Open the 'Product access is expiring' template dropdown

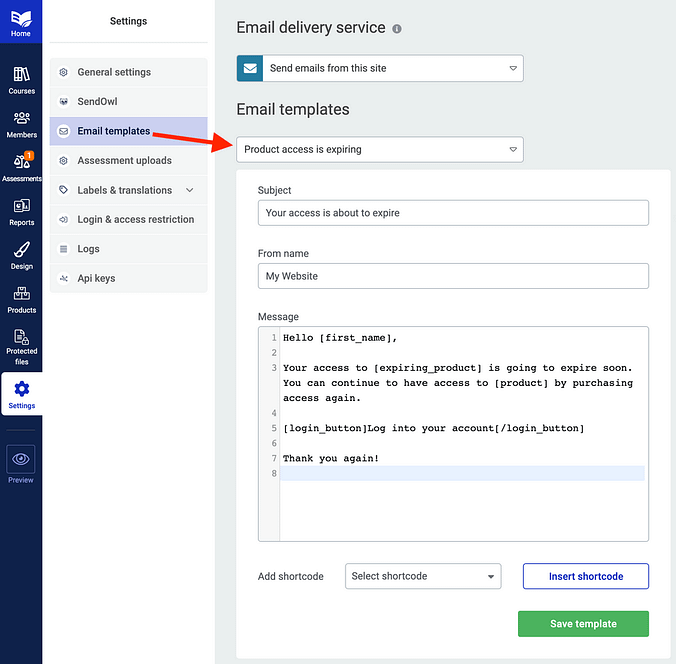[380, 150]
